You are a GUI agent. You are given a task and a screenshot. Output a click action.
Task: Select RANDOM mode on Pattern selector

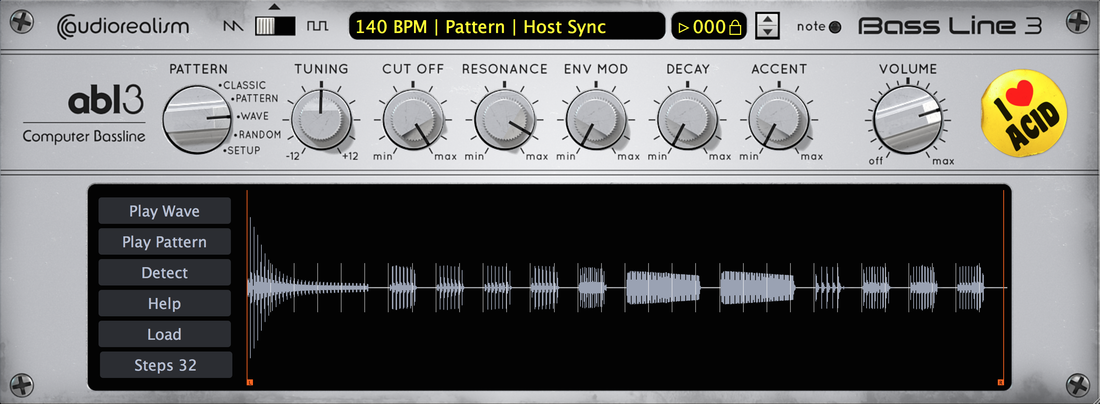tap(257, 134)
